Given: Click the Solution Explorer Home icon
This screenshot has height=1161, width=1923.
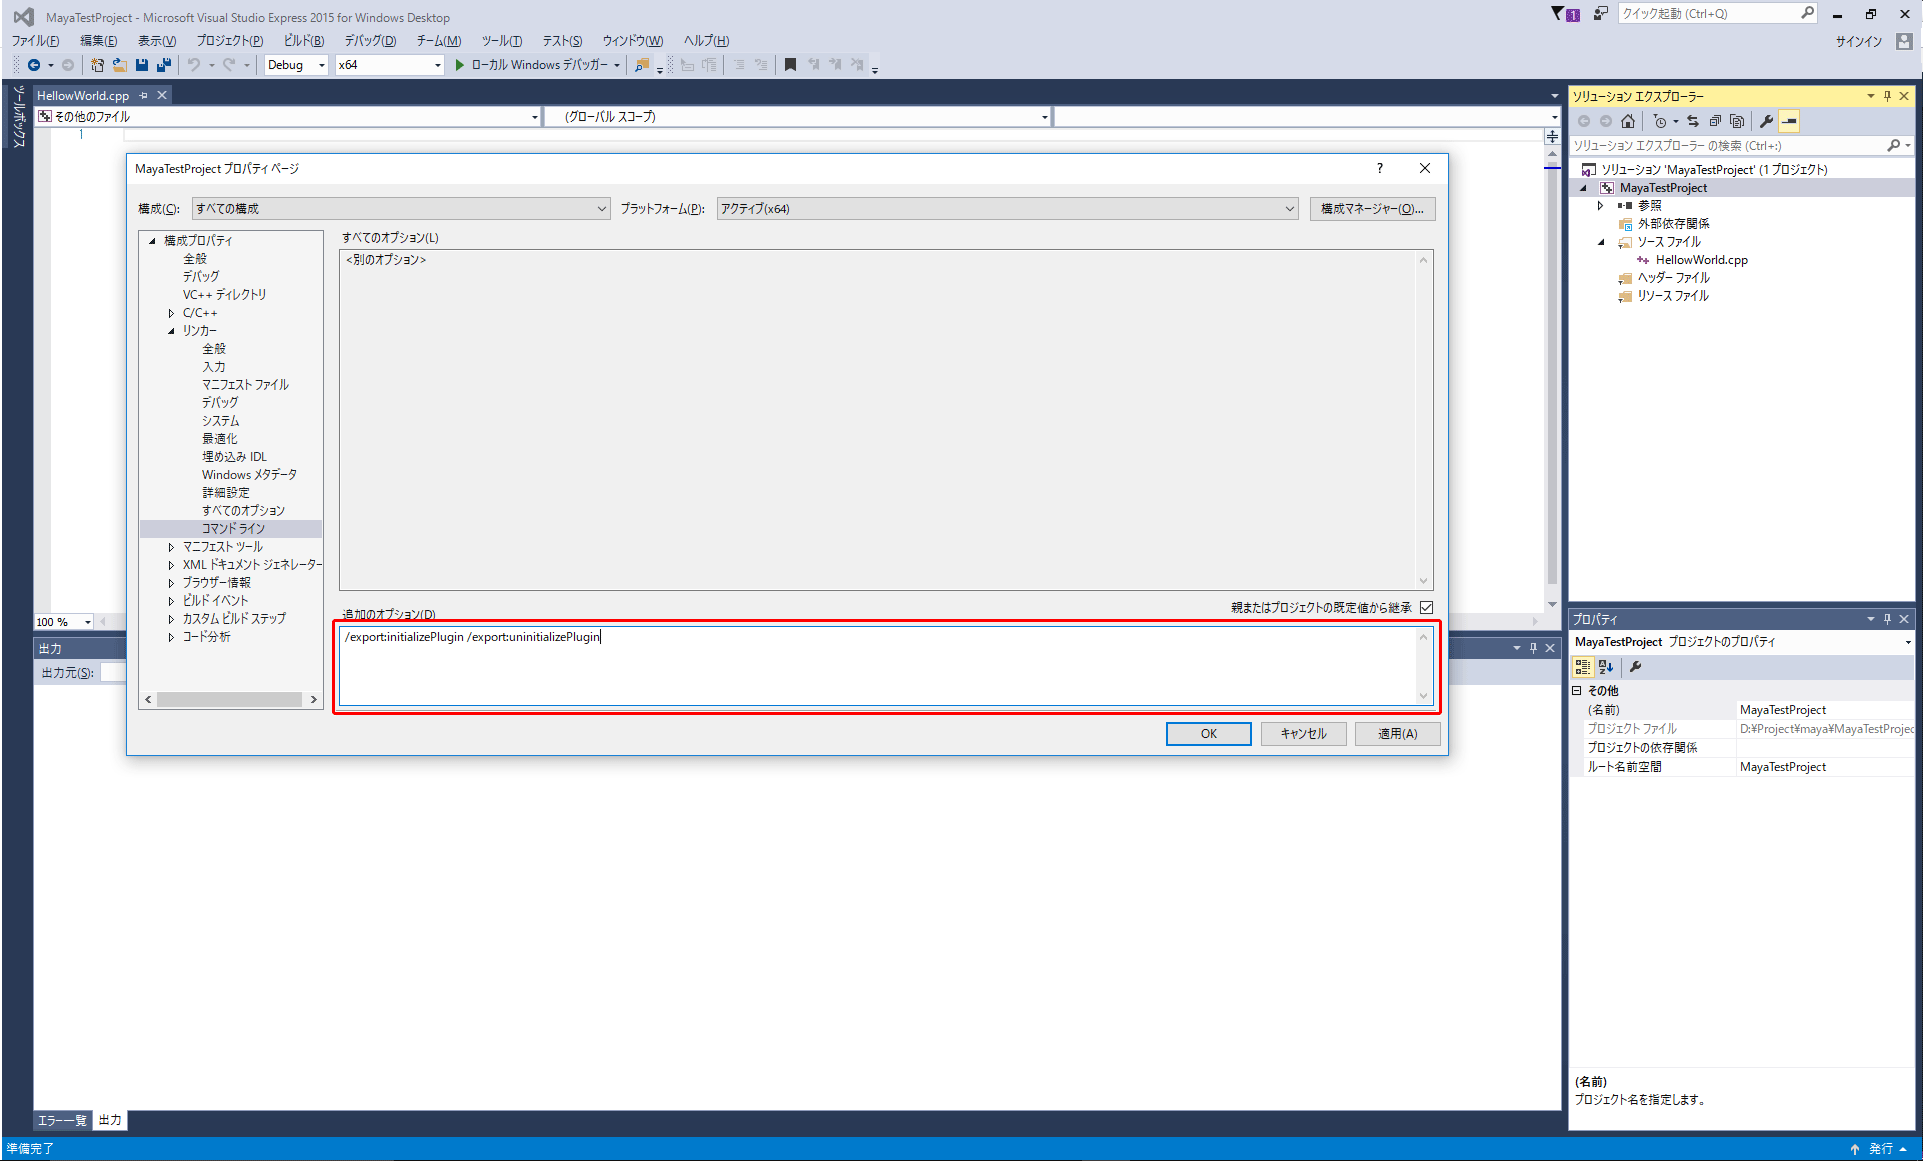Looking at the screenshot, I should [1628, 121].
